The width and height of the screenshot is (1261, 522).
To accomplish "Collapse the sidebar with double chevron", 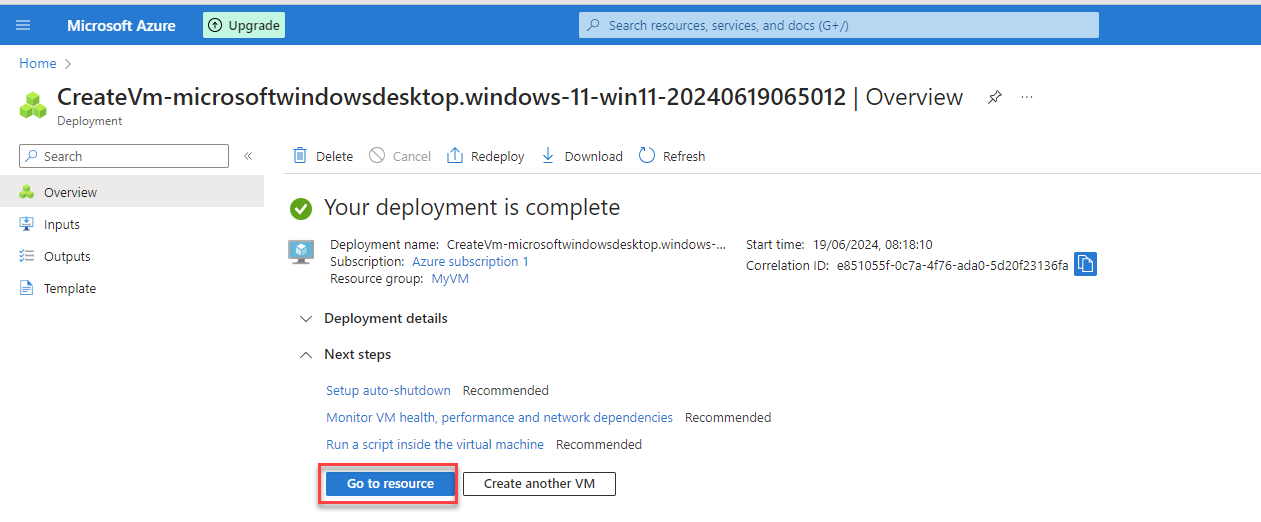I will click(x=248, y=156).
